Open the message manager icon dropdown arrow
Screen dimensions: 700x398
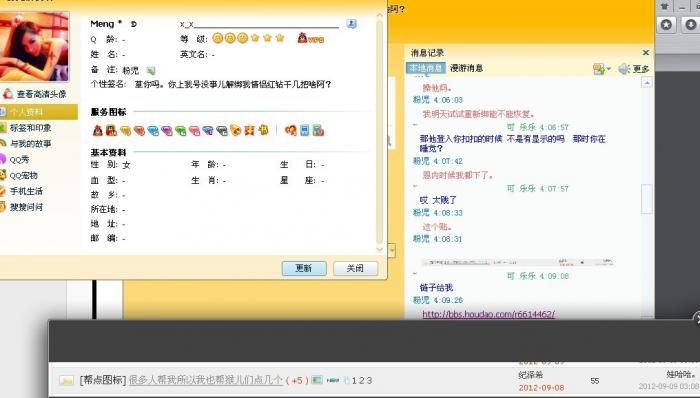[x=609, y=69]
